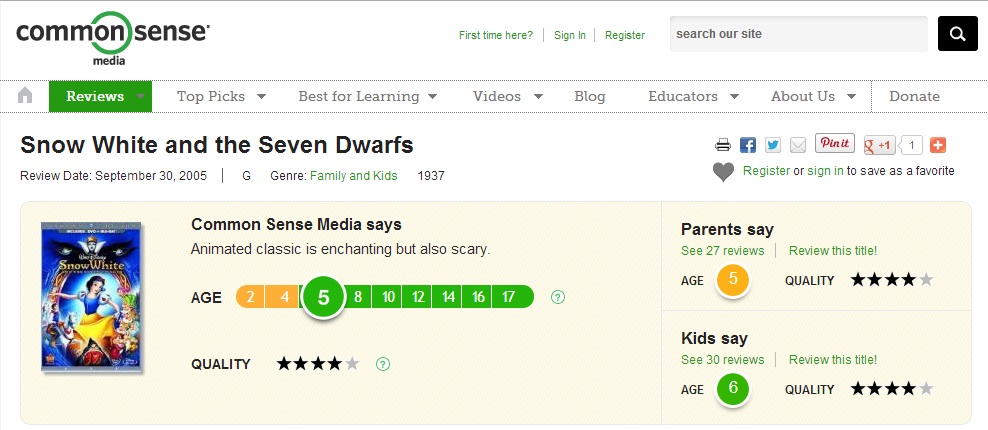Select age 10 on the age bar

click(x=388, y=296)
